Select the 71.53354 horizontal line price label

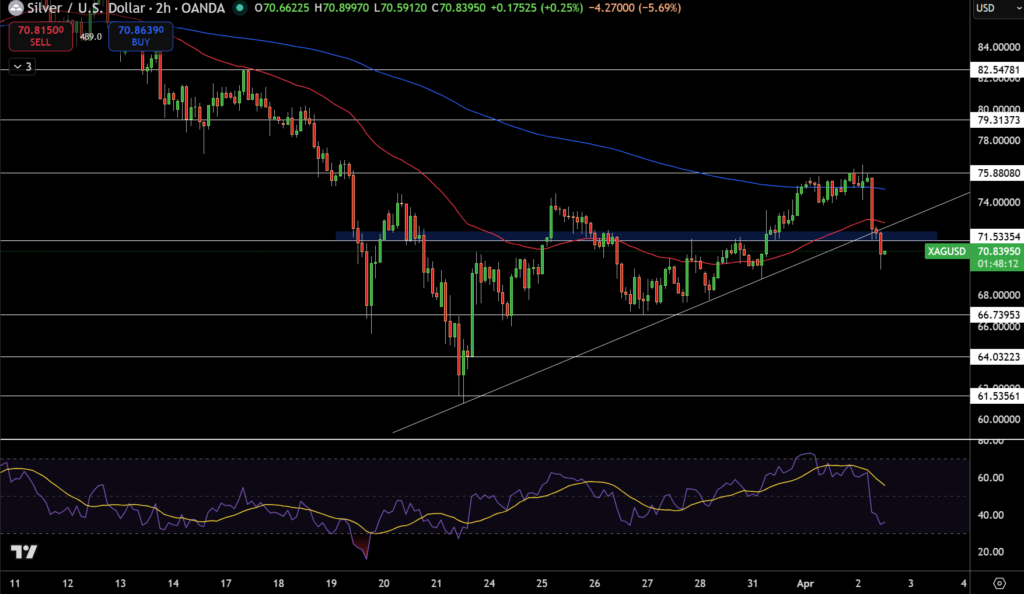[997, 235]
